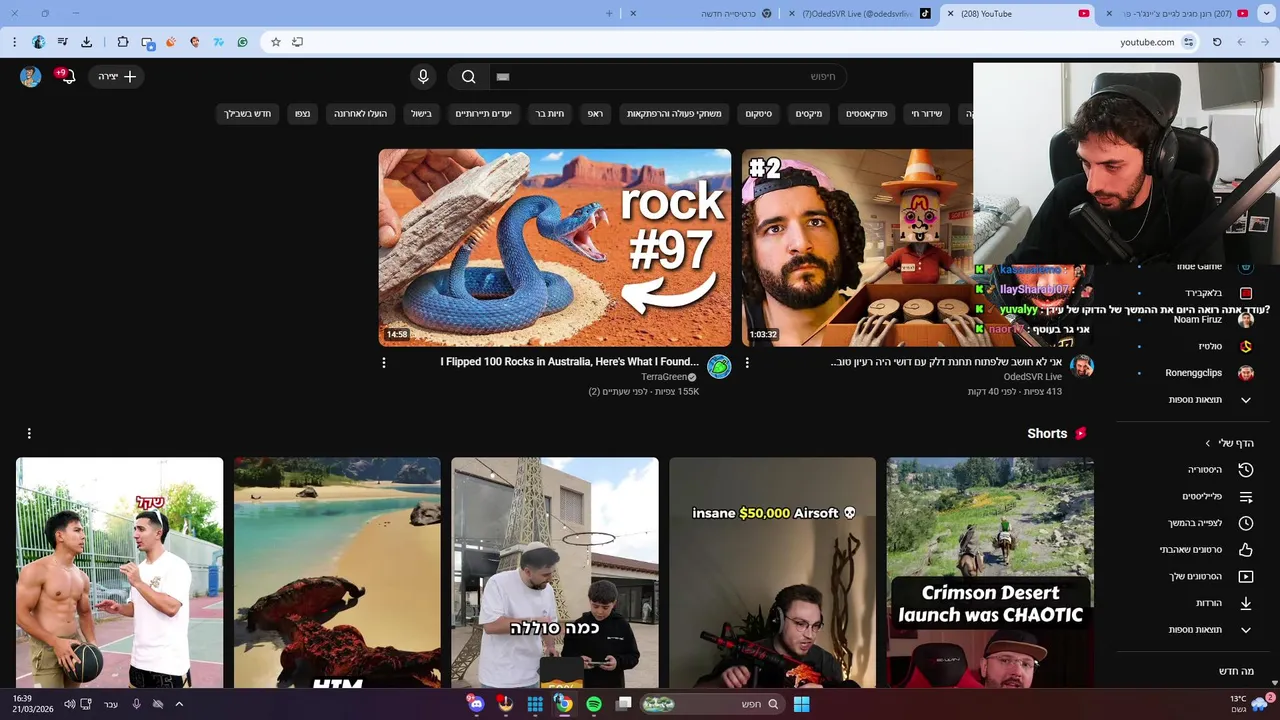Image resolution: width=1280 pixels, height=720 pixels.
Task: Select the נצפו filter chip
Action: (302, 114)
